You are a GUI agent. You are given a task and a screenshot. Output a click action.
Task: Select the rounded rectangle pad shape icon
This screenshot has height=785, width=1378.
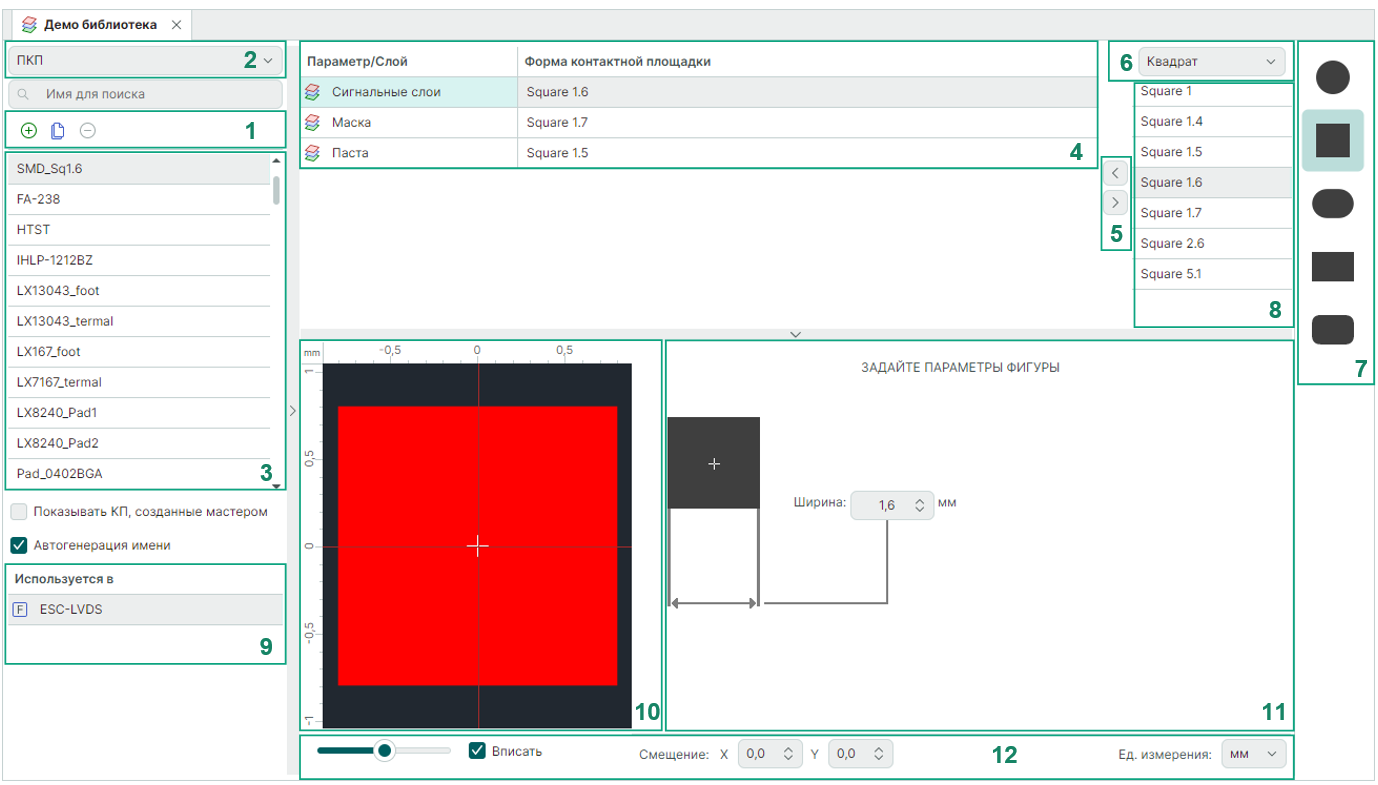(x=1332, y=330)
